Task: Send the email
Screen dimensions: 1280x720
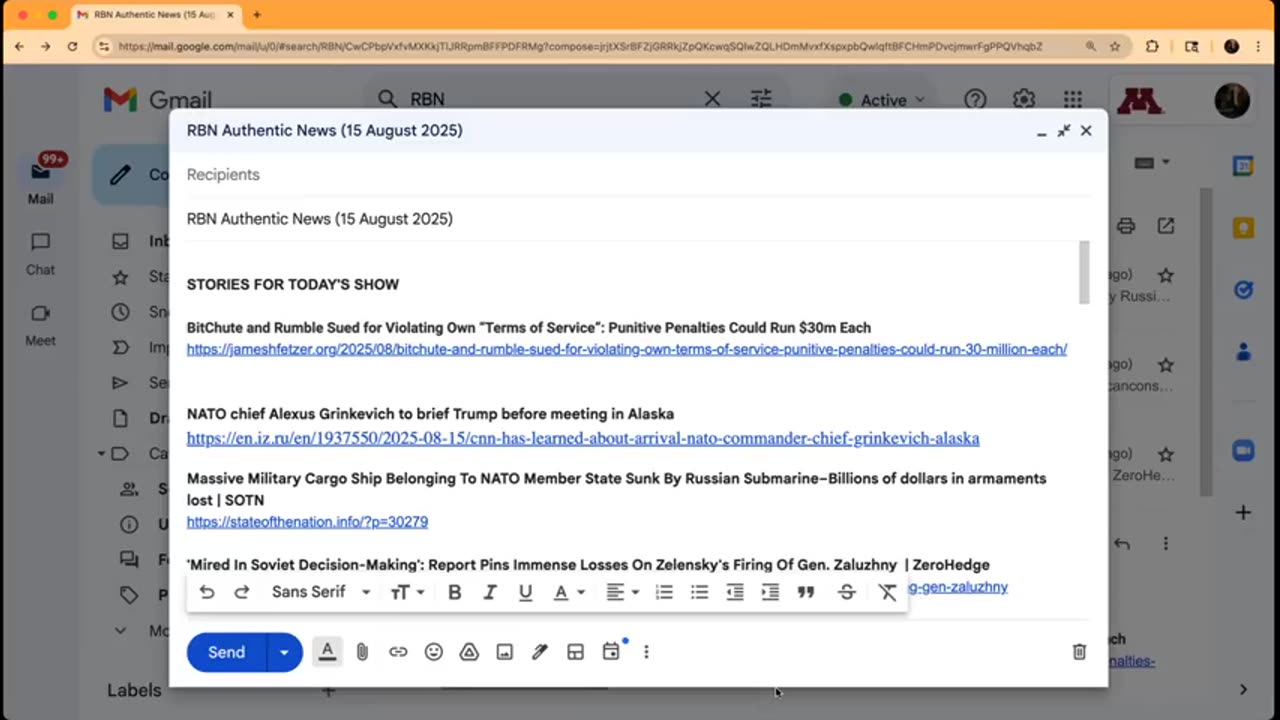Action: pyautogui.click(x=226, y=652)
